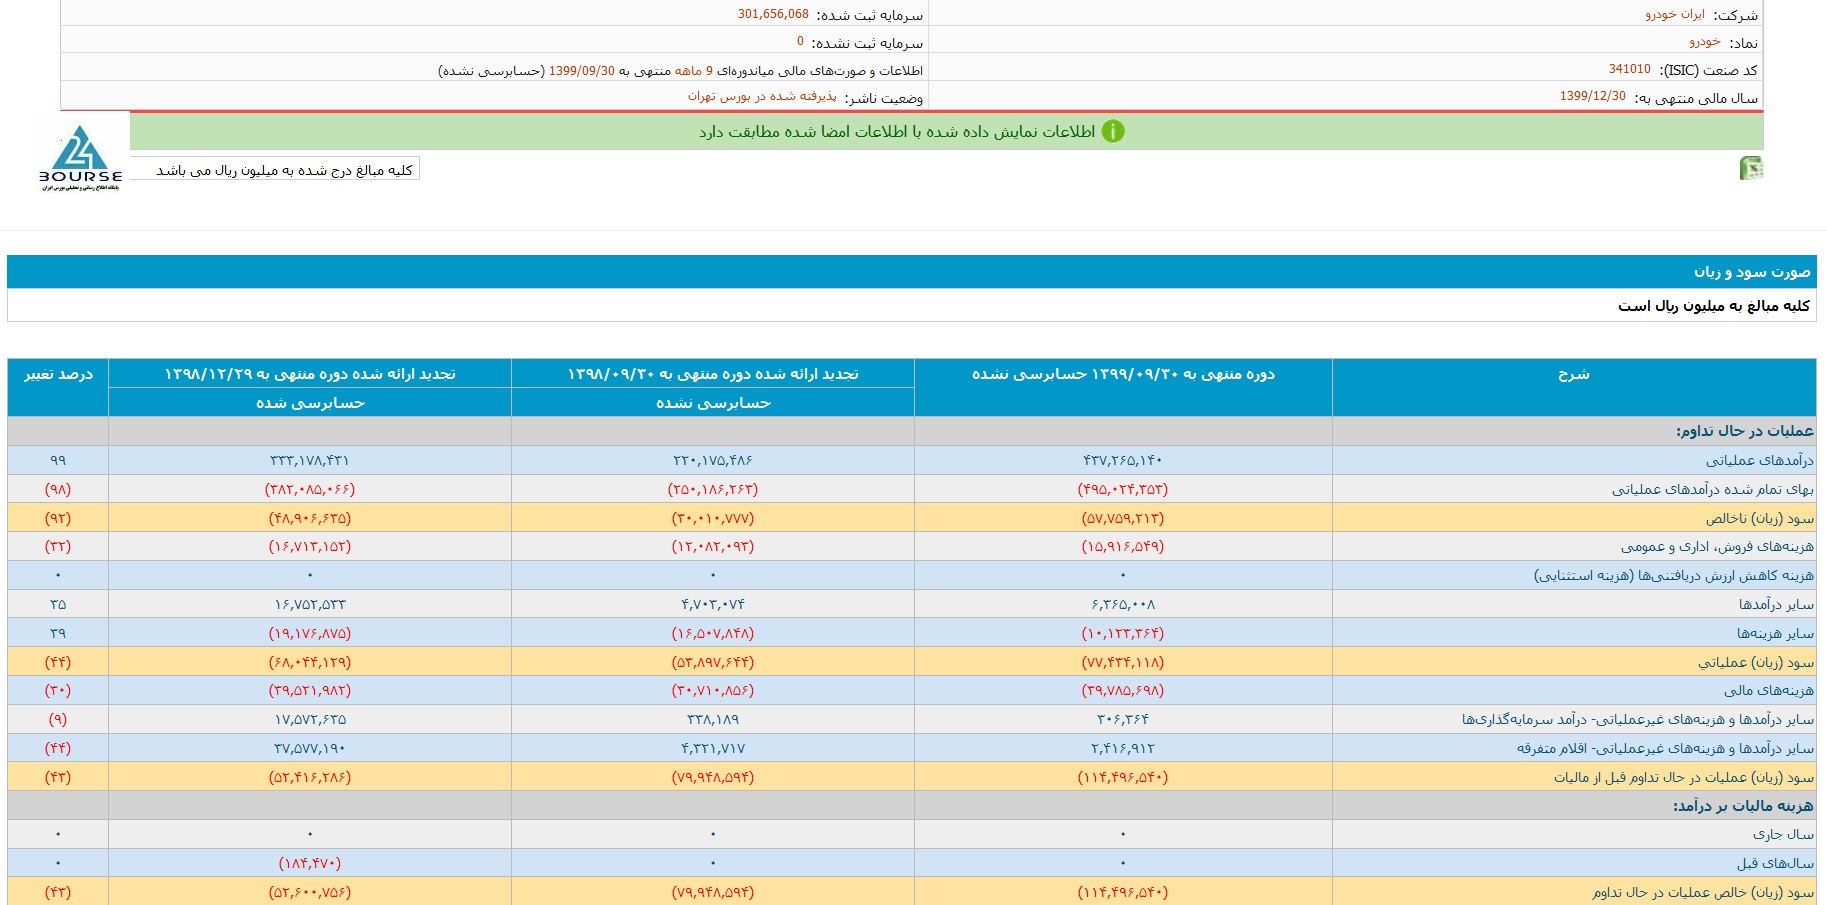Click the سال‌های قبل row label

click(1775, 863)
